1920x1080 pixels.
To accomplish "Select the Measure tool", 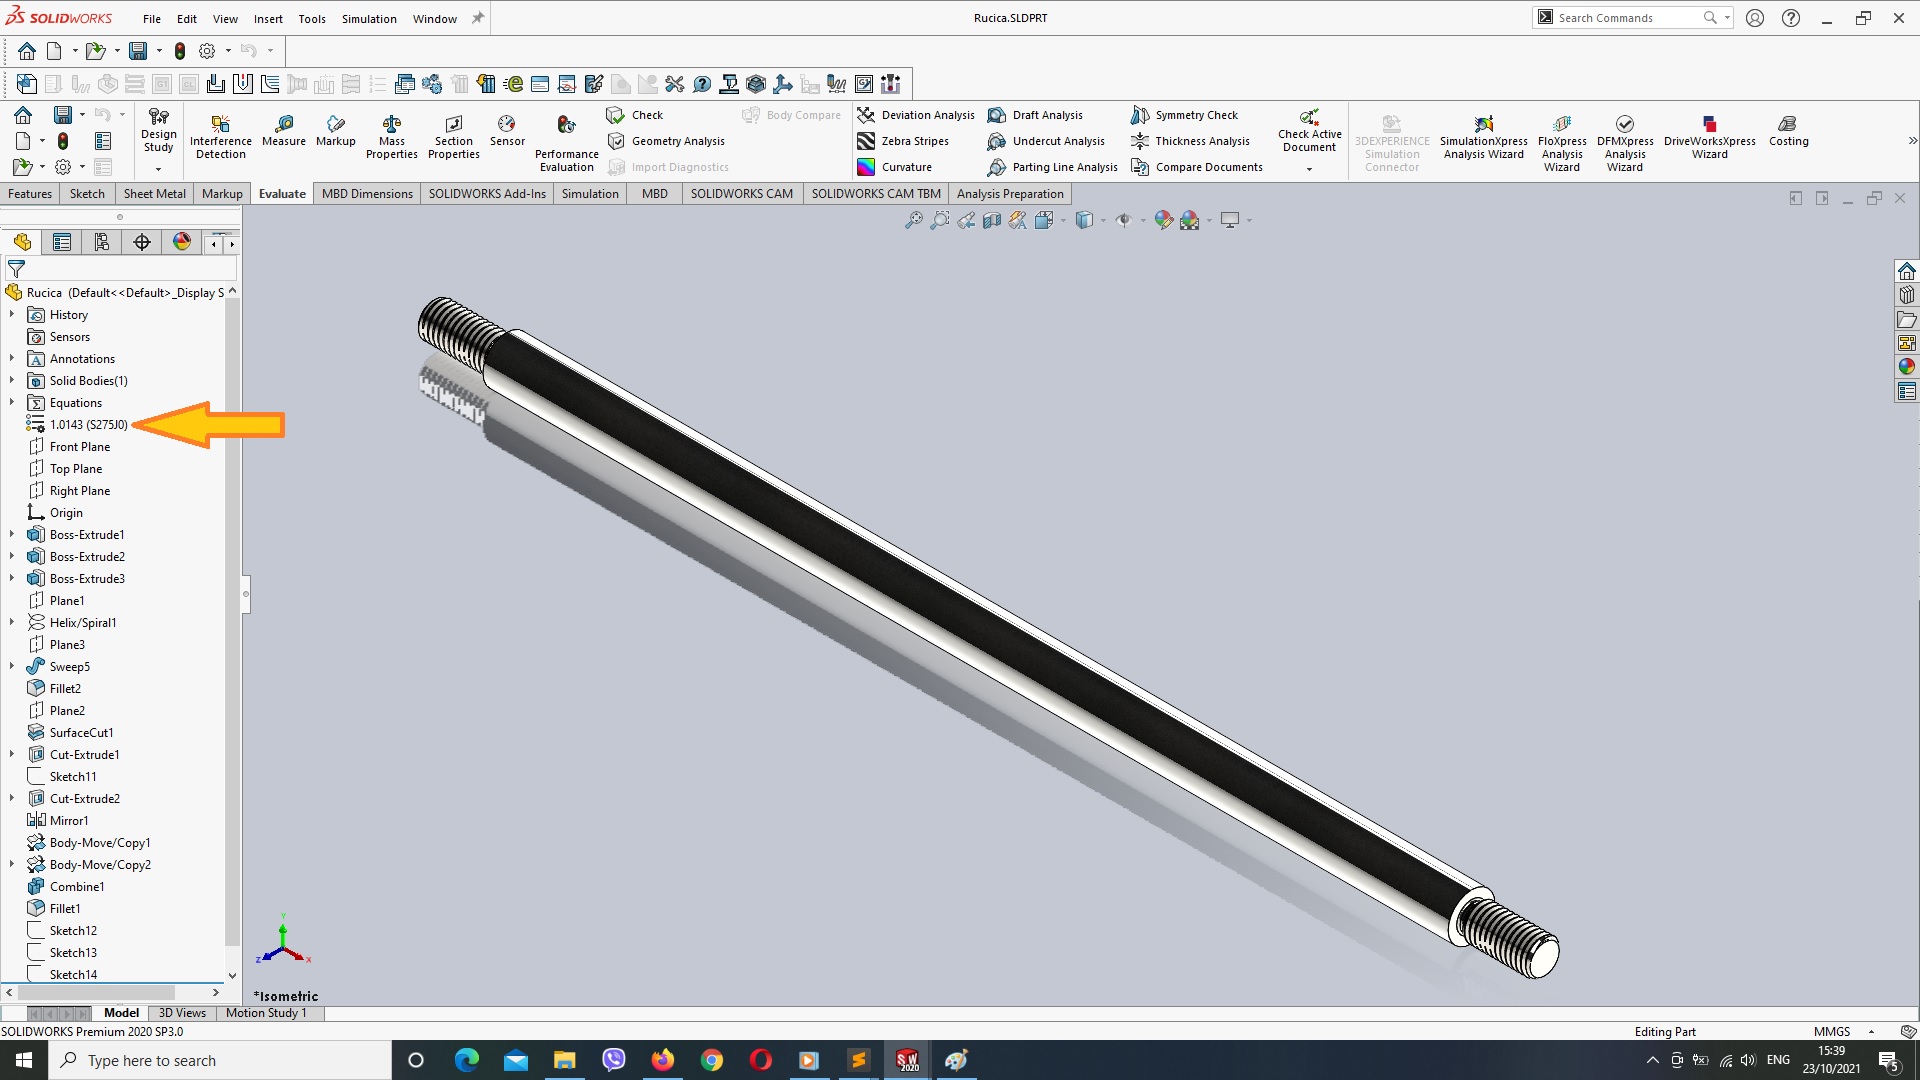I will coord(284,131).
